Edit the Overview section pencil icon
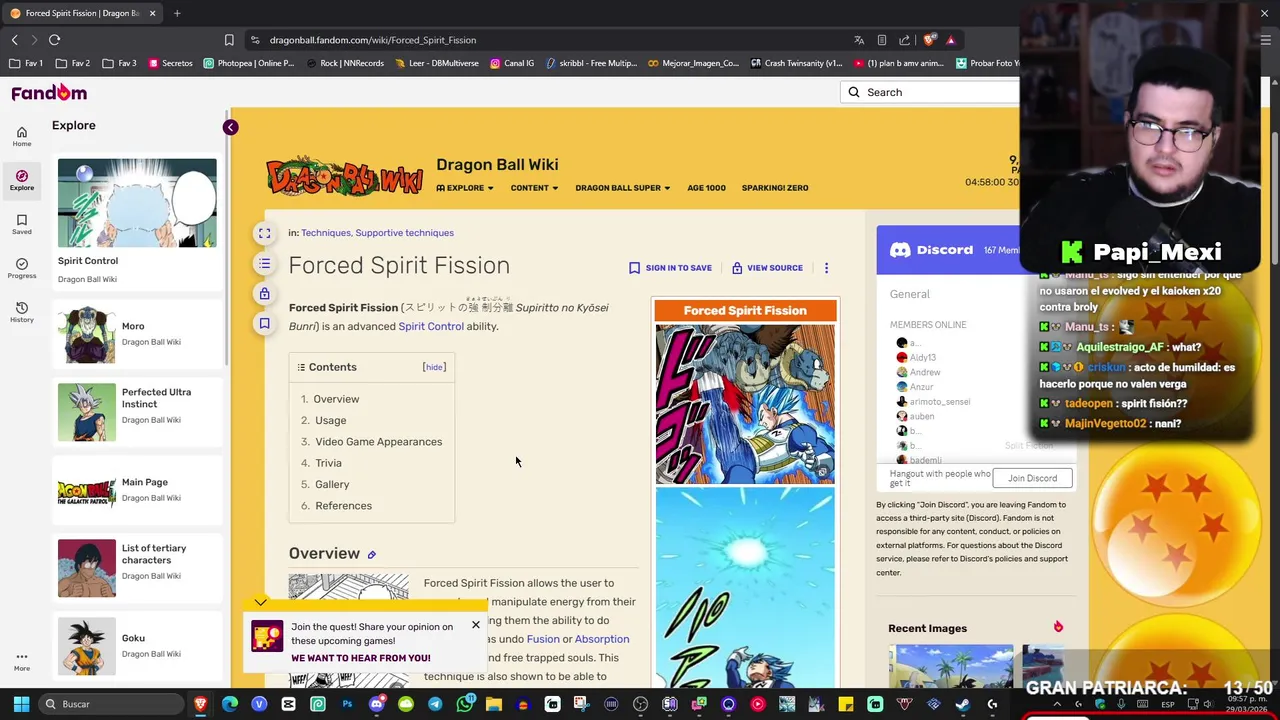 tap(371, 555)
